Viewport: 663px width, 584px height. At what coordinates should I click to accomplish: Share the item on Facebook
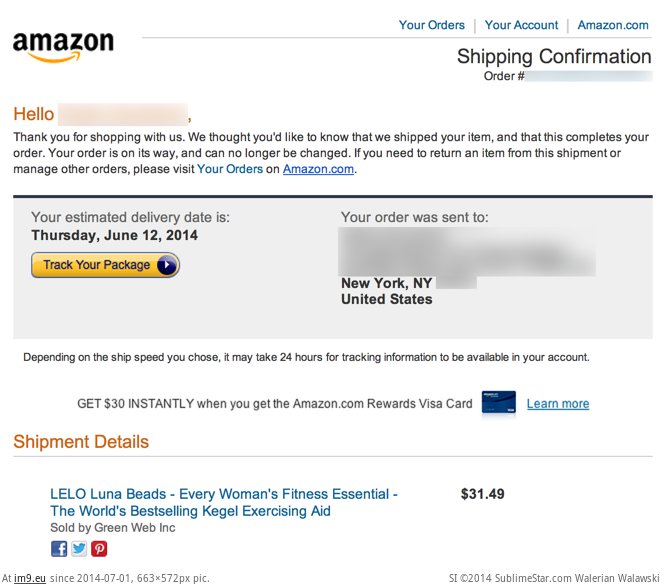pos(59,549)
